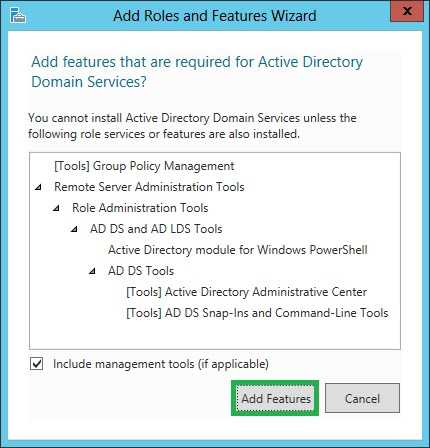Screen dimensions: 430x448
Task: Select AD DS Tools label
Action: click(x=141, y=271)
